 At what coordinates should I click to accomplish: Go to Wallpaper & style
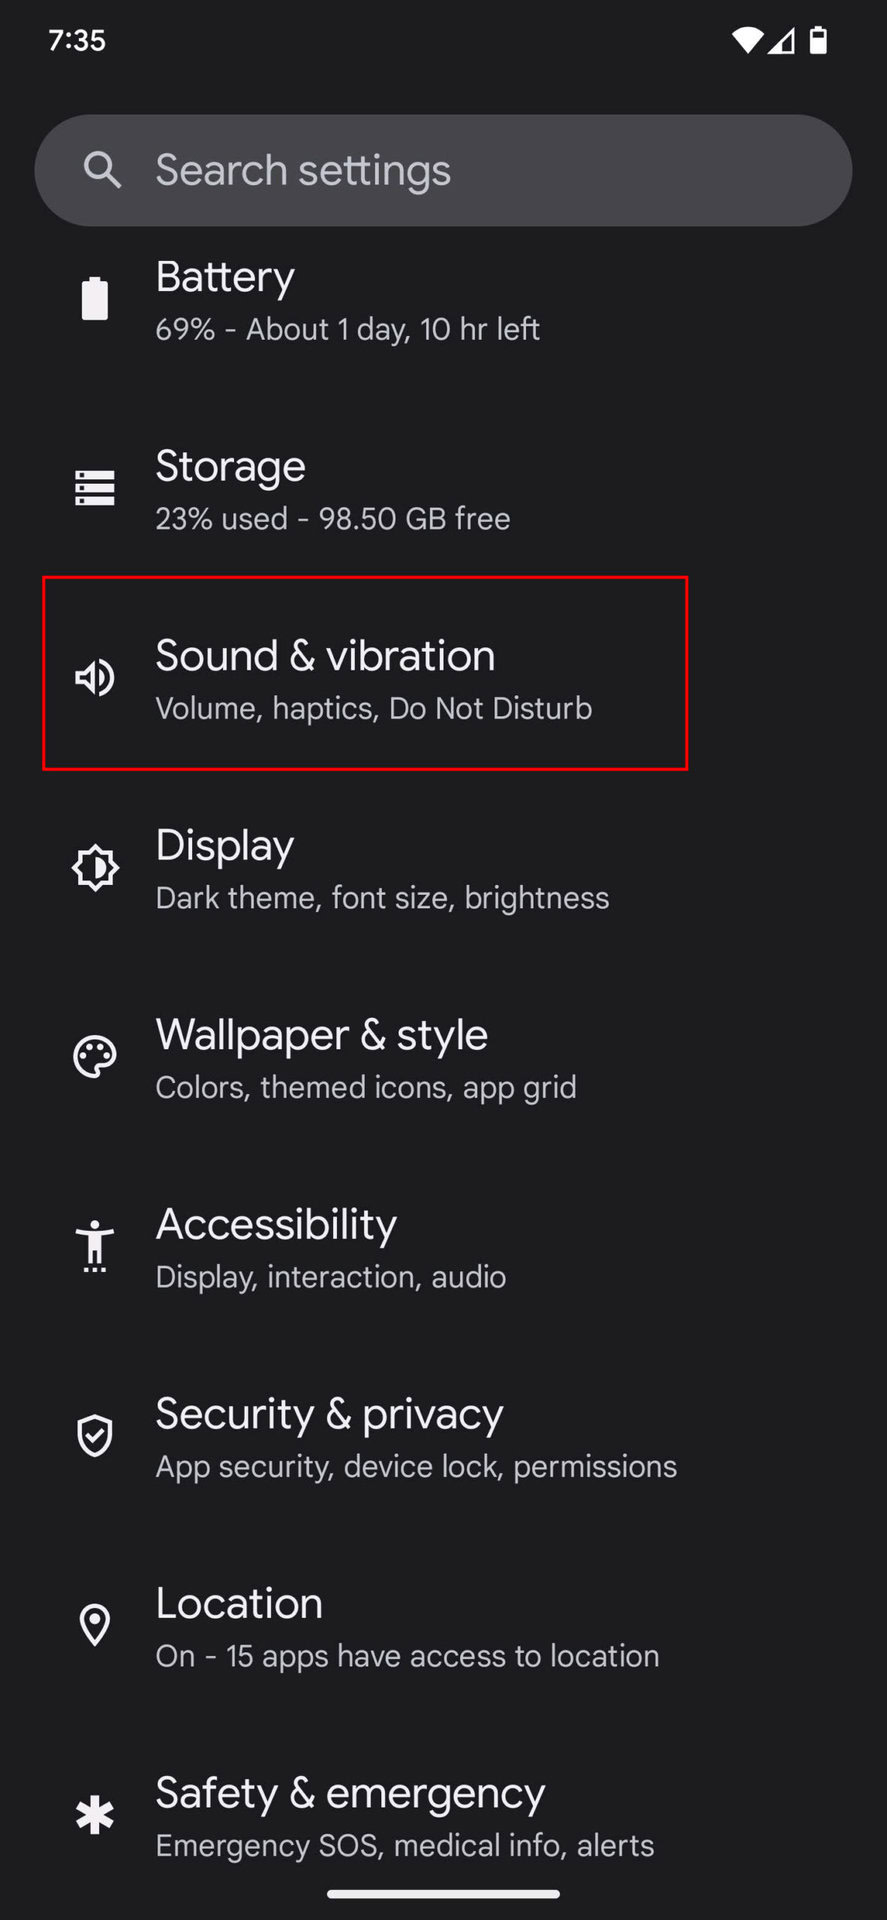click(x=365, y=1059)
